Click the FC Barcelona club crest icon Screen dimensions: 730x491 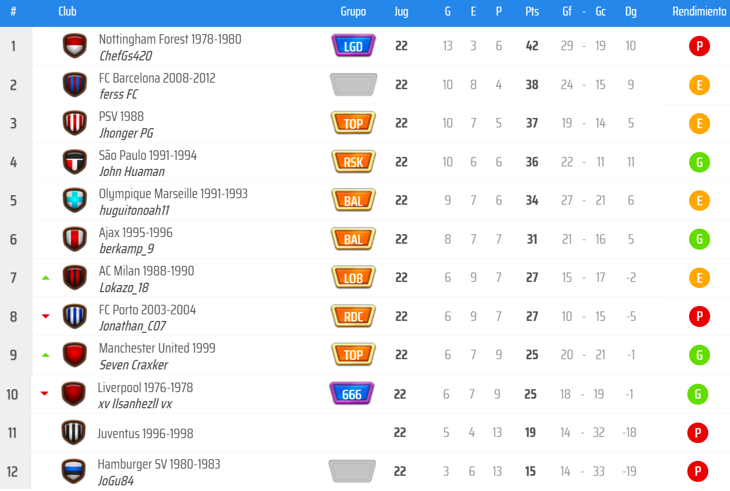(75, 85)
